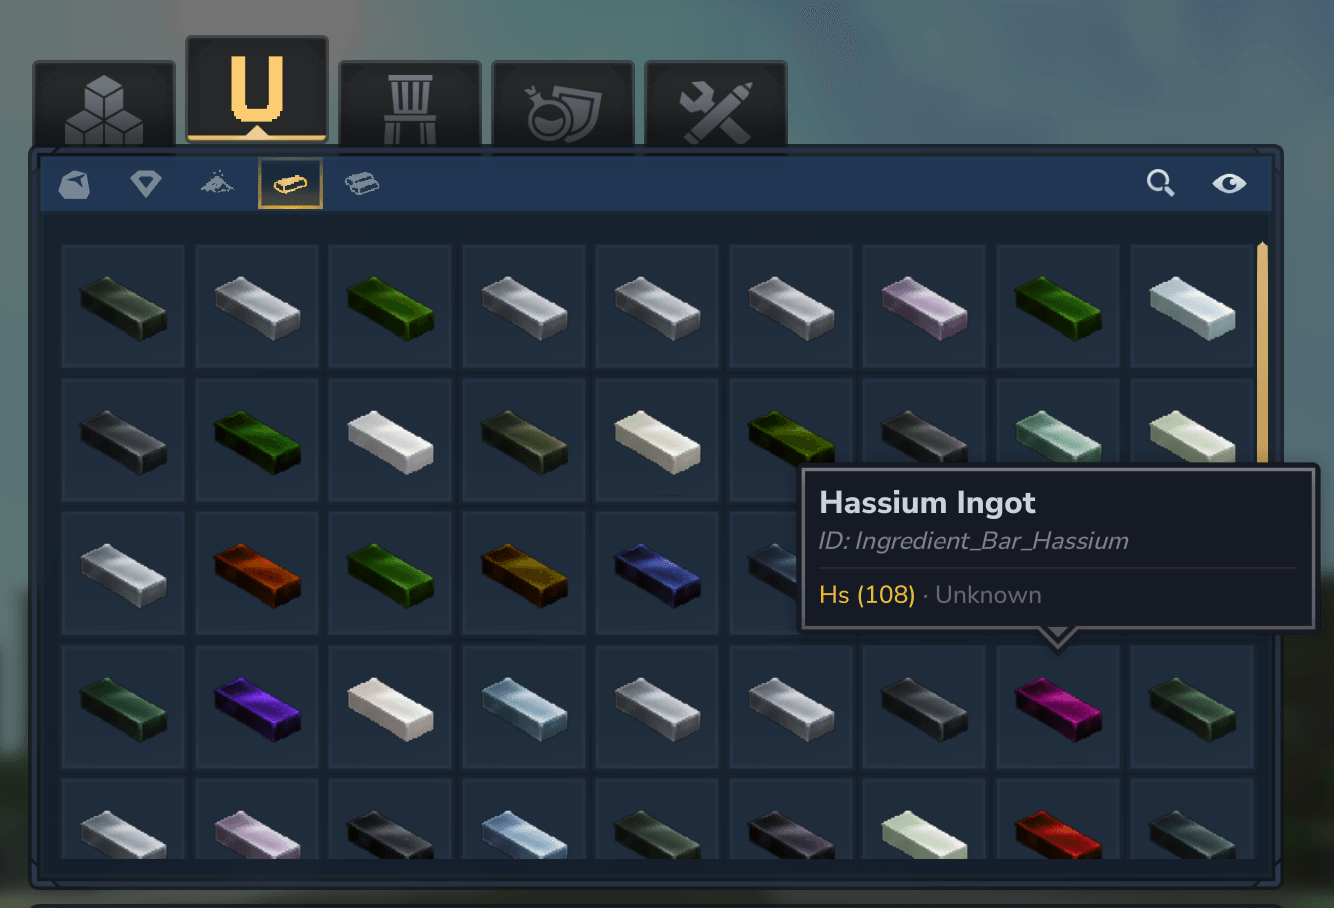The width and height of the screenshot is (1334, 908).
Task: Select the dust pile subcategory filter
Action: pos(217,183)
